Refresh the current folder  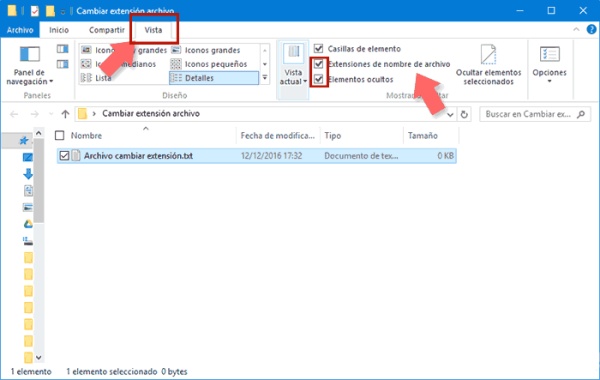pos(464,114)
